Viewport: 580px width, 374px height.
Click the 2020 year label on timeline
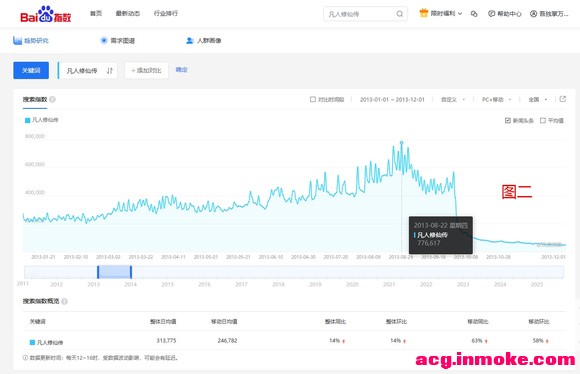point(352,284)
